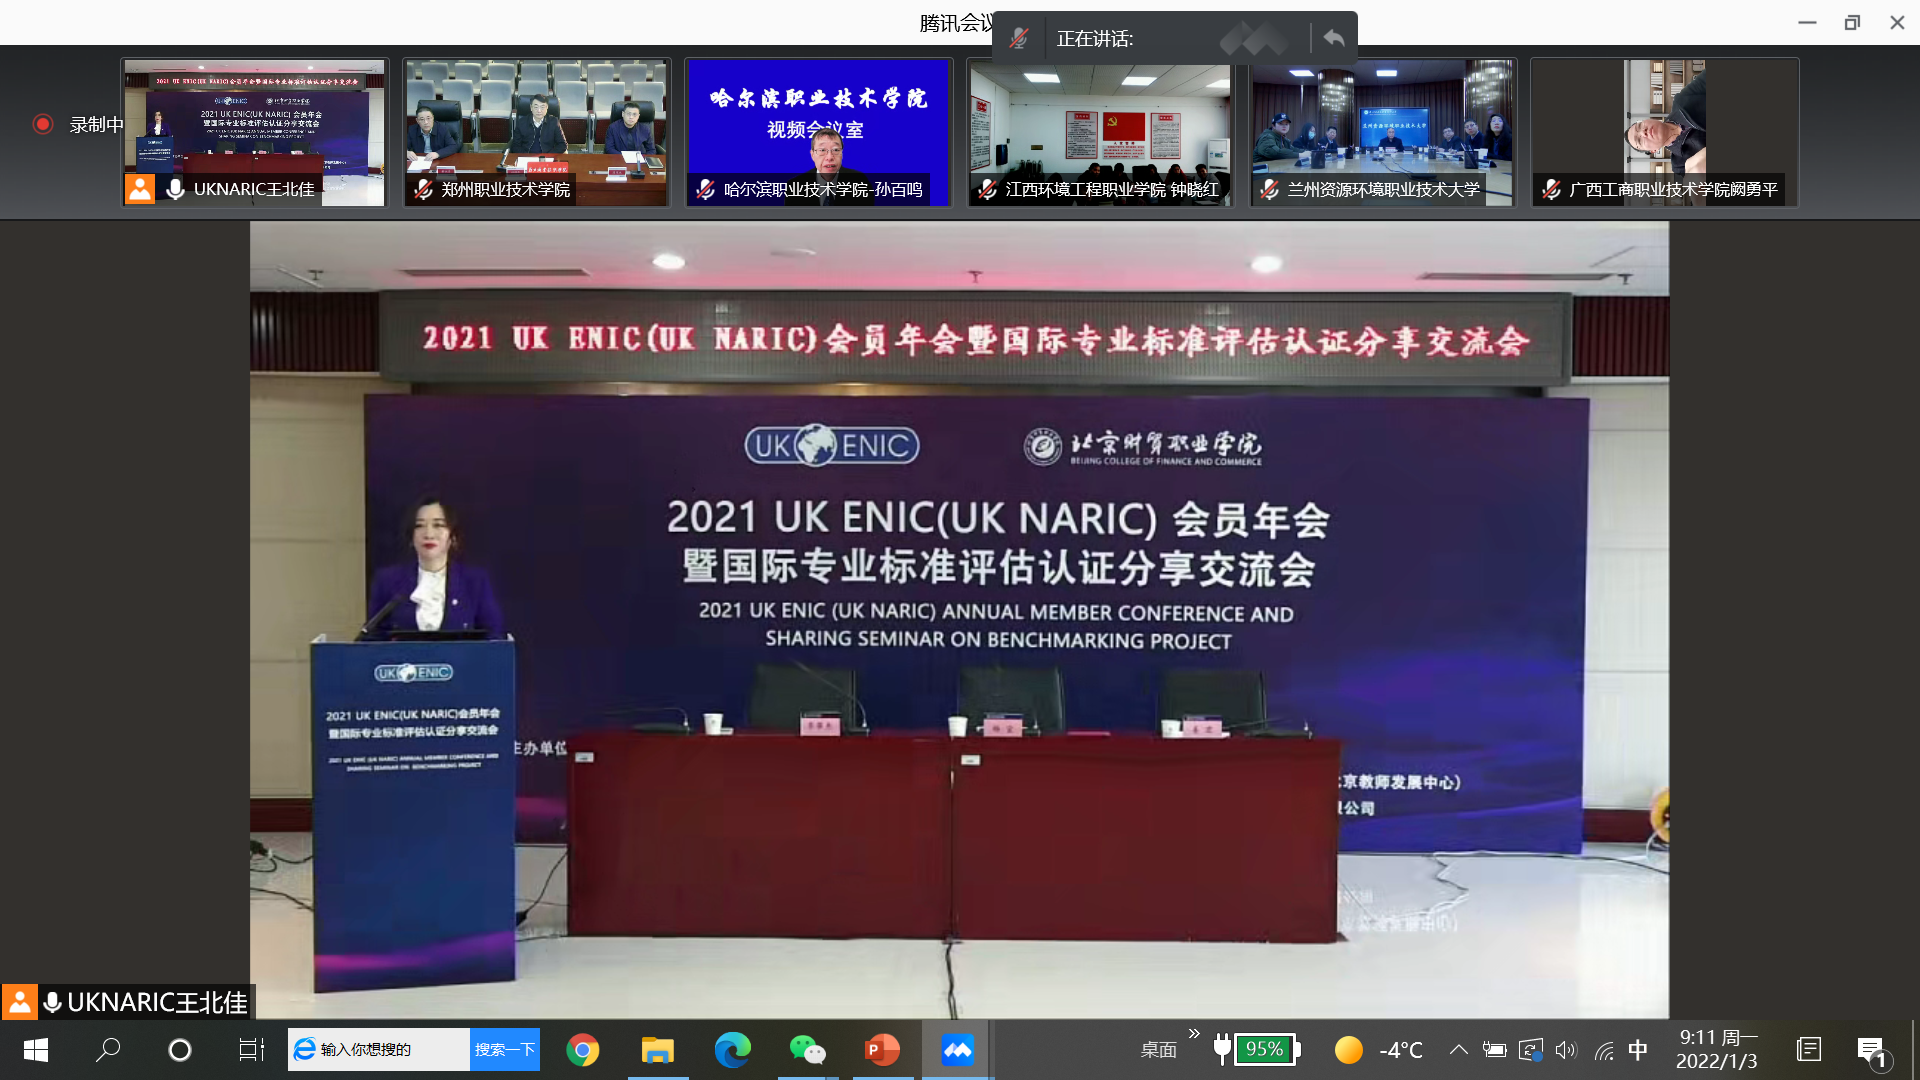Click the reply arrow in speaking bar
Screen dimensions: 1920x1080
pyautogui.click(x=1334, y=38)
